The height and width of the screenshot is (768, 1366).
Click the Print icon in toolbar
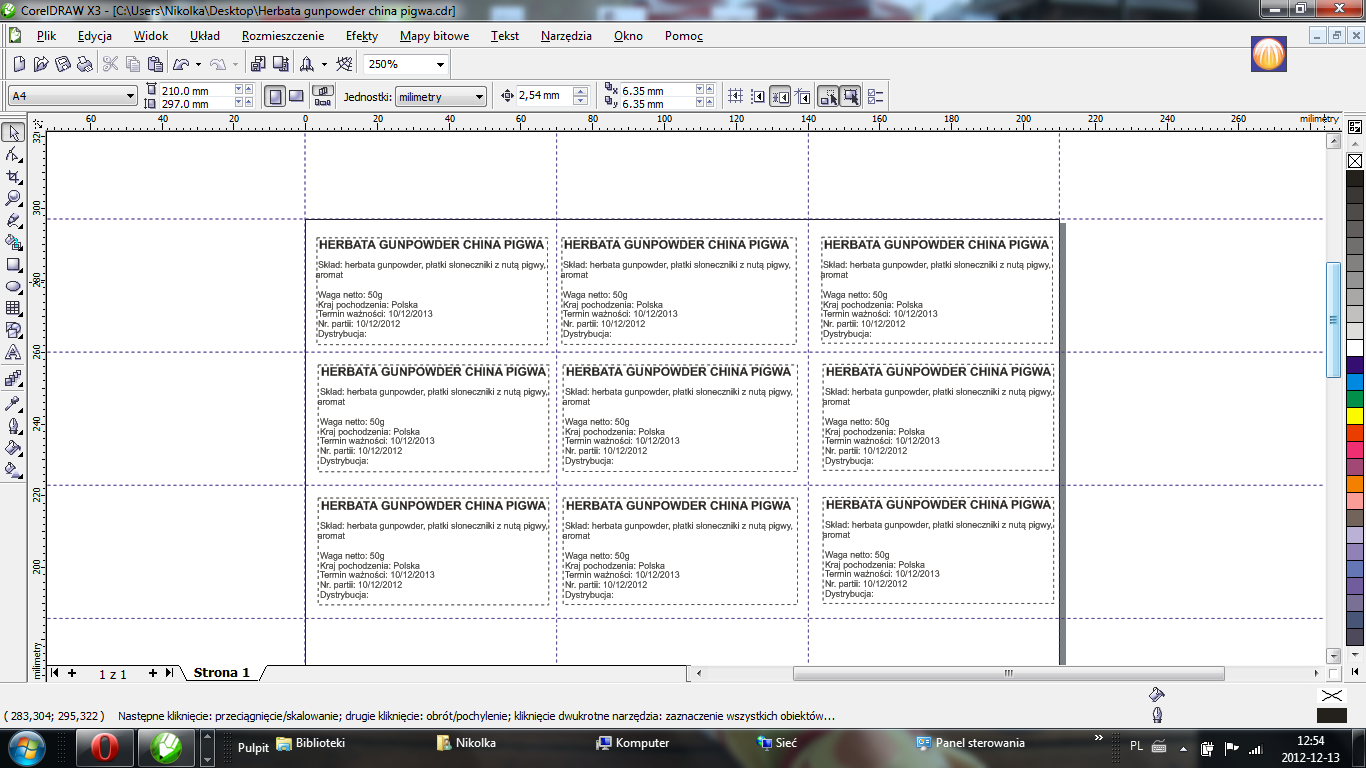85,64
